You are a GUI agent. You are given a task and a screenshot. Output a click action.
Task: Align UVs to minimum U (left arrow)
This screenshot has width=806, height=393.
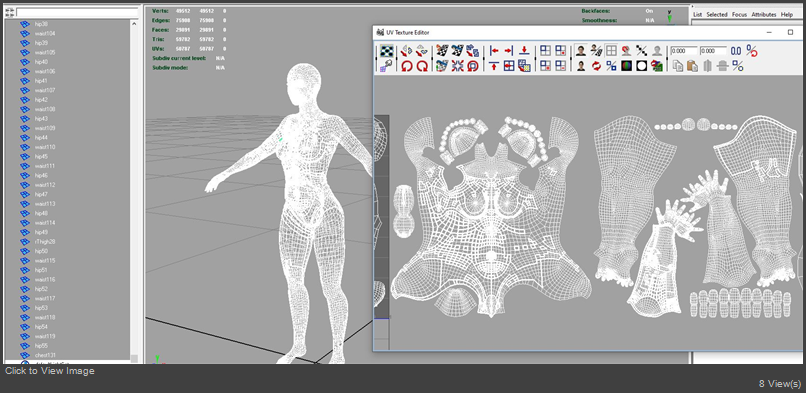coord(494,50)
